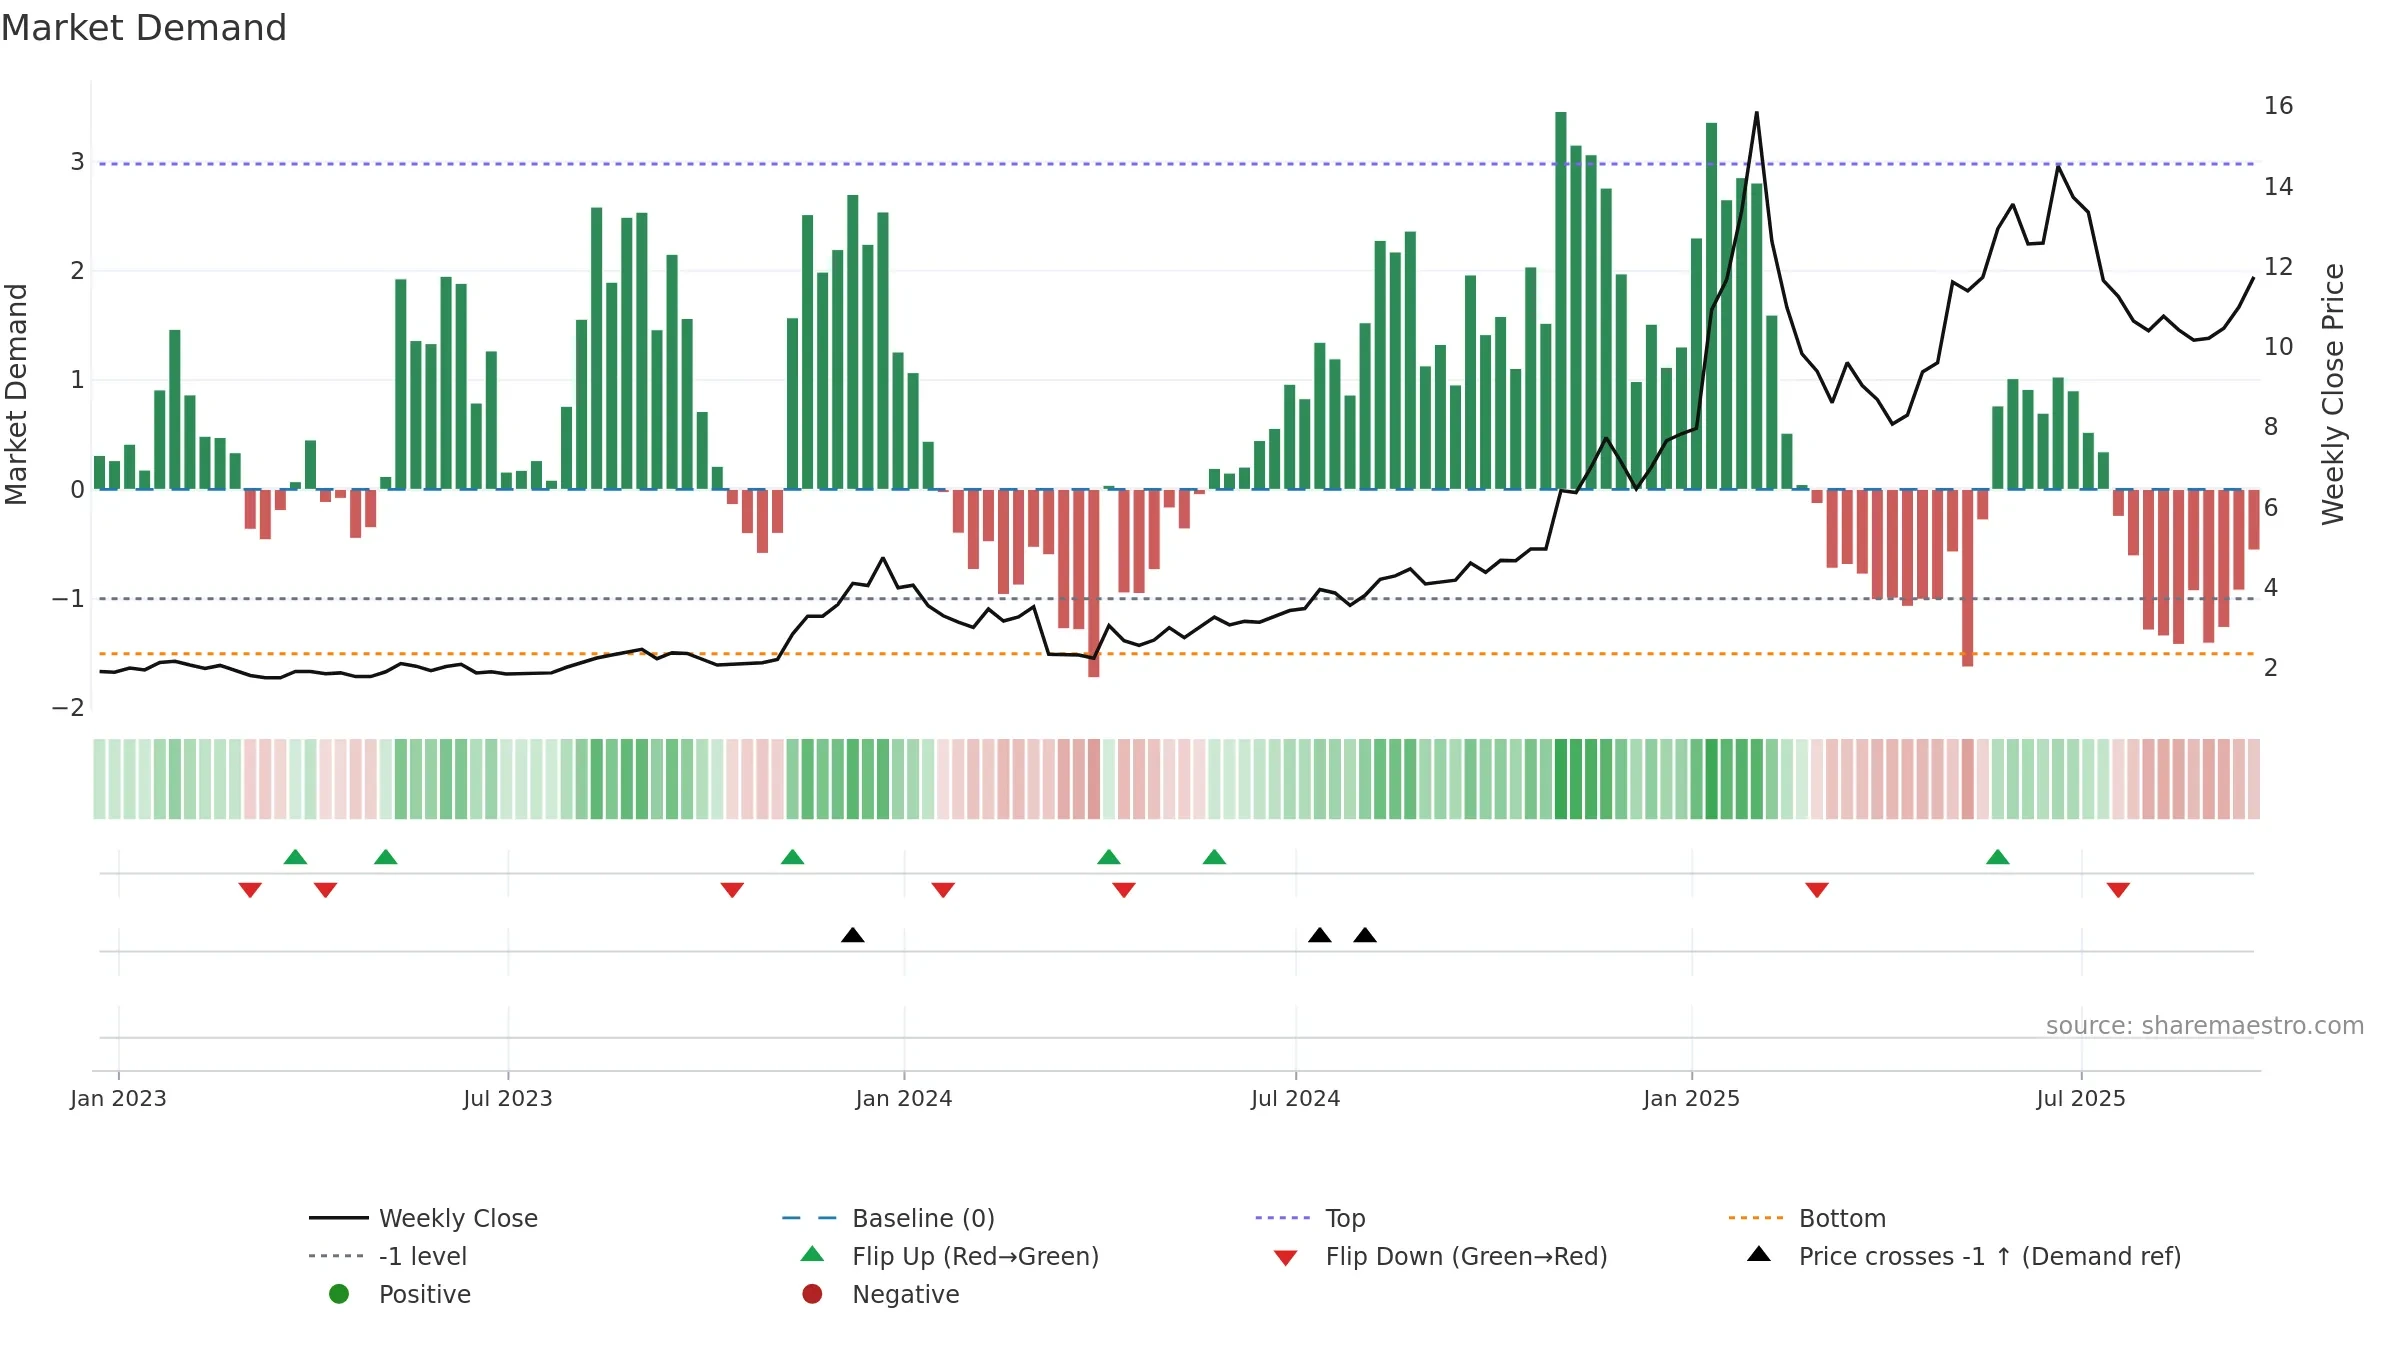Click the Jul 2025 x-axis label
2400x1350 pixels.
tap(2081, 1098)
